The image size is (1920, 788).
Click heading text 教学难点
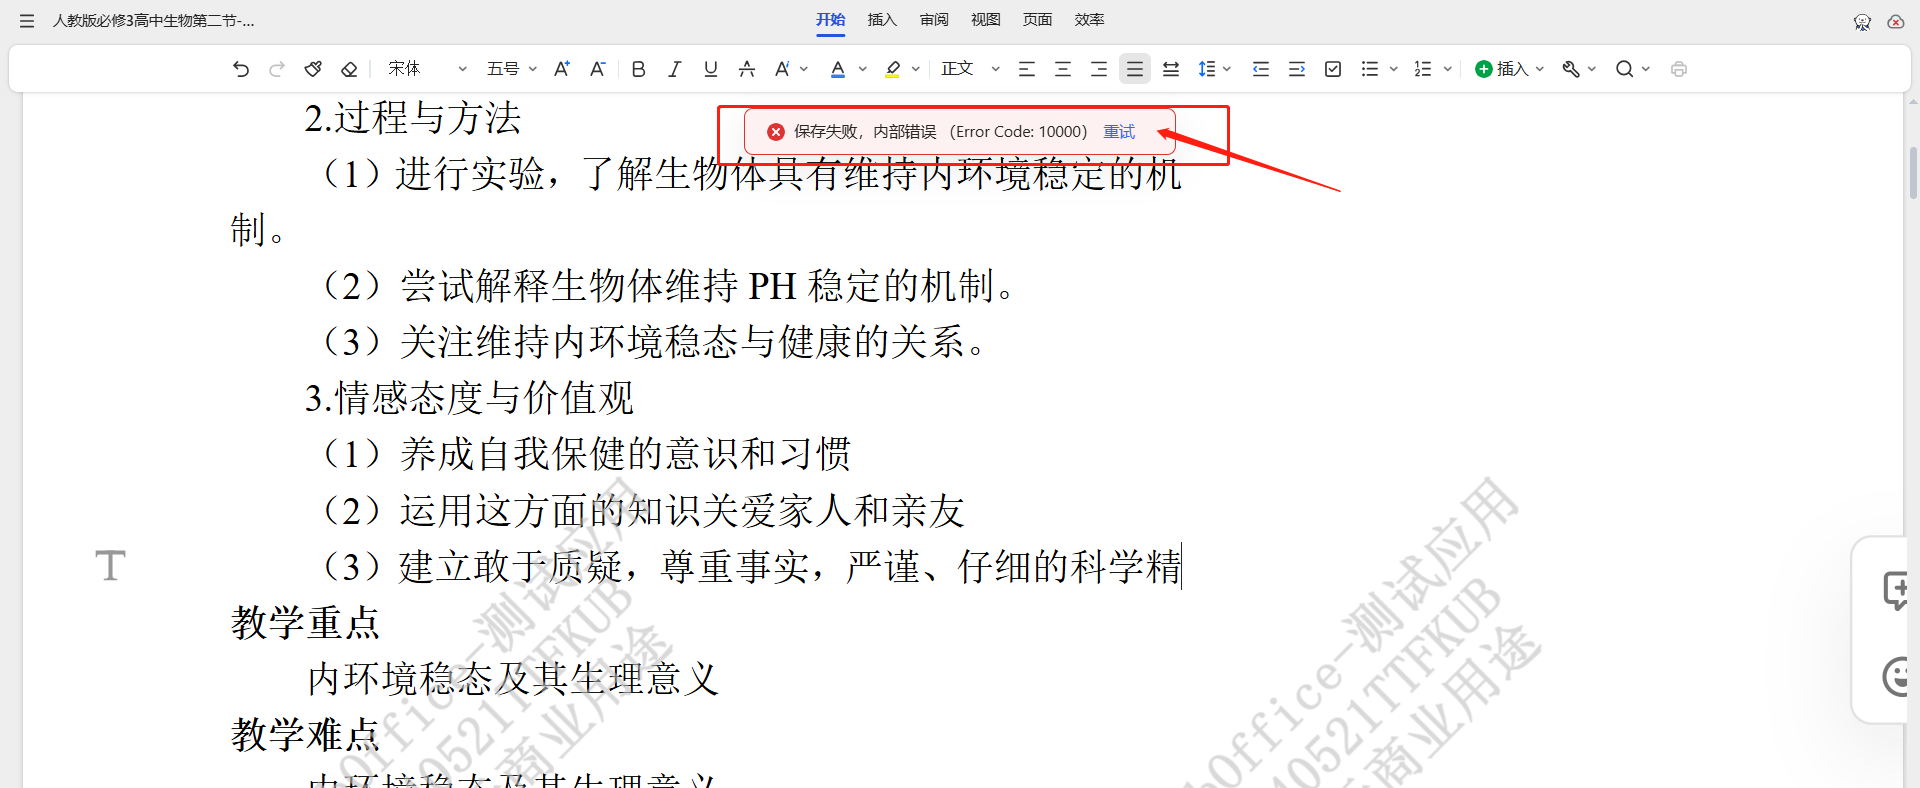click(x=306, y=735)
